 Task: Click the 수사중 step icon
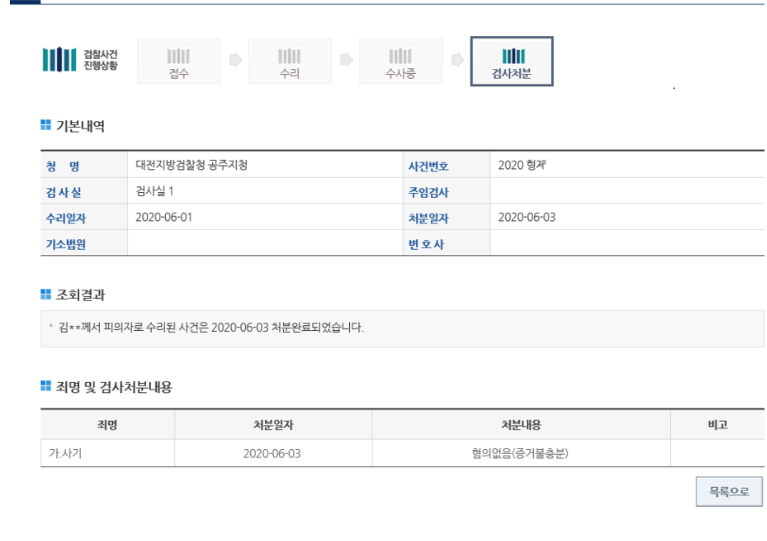click(x=400, y=61)
